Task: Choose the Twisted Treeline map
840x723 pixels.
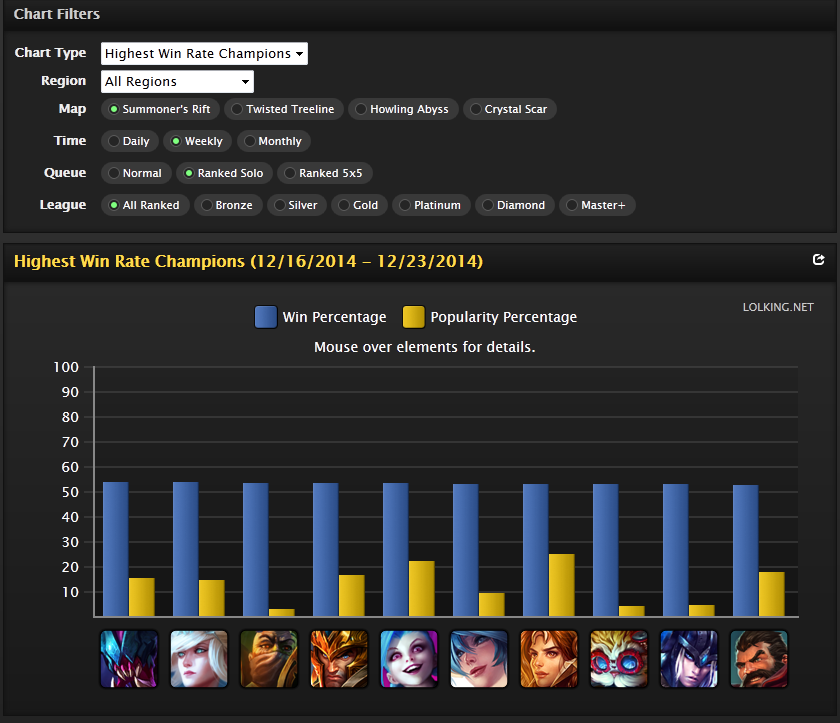Action: click(284, 109)
